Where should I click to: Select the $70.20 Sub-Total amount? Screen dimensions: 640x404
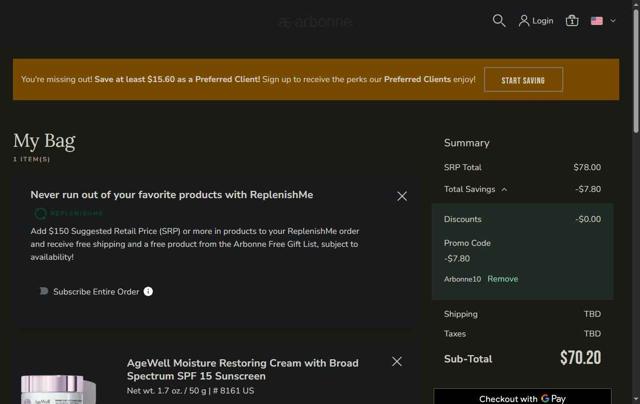pos(580,358)
